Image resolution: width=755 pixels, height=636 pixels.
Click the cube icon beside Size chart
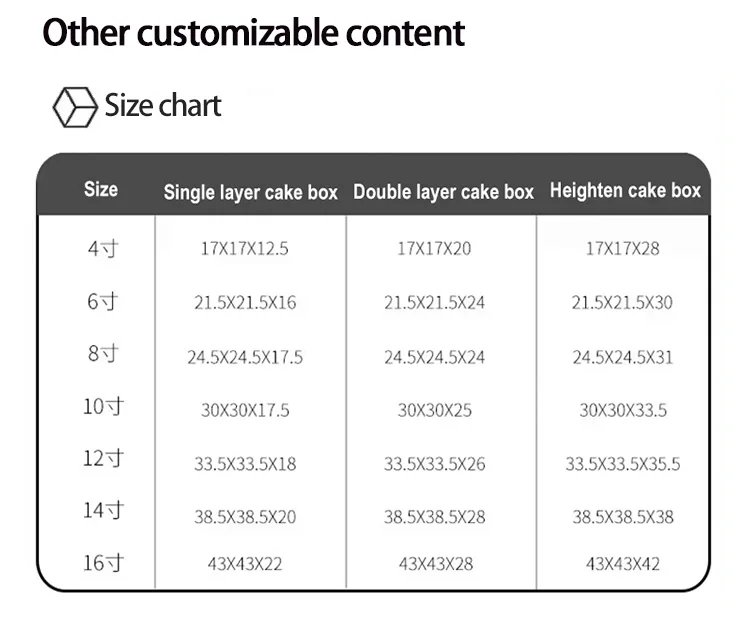tap(75, 107)
